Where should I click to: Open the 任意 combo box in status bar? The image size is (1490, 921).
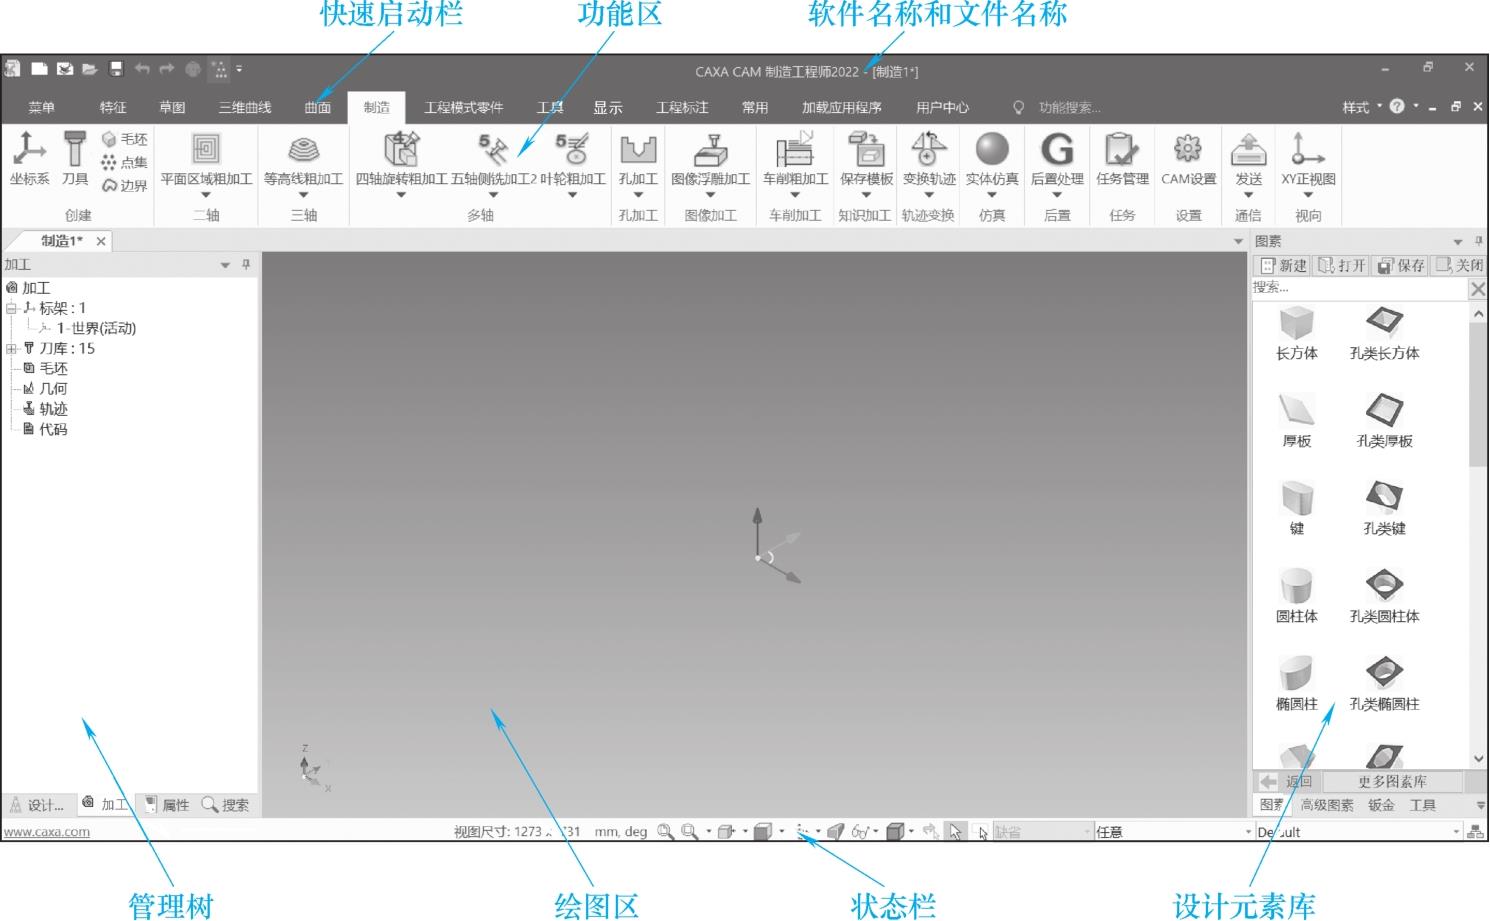click(x=1173, y=832)
